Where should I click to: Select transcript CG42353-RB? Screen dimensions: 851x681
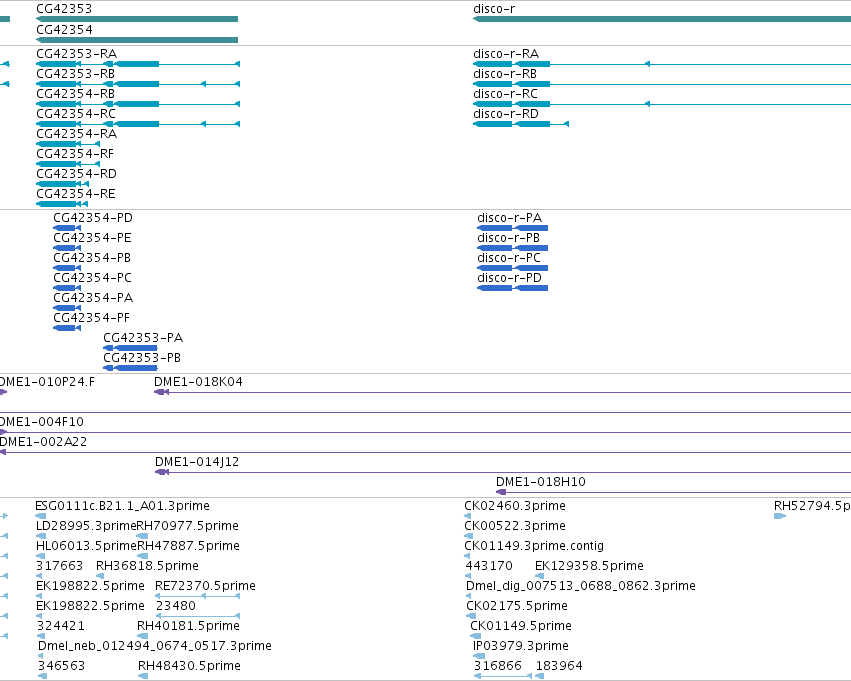[x=75, y=74]
